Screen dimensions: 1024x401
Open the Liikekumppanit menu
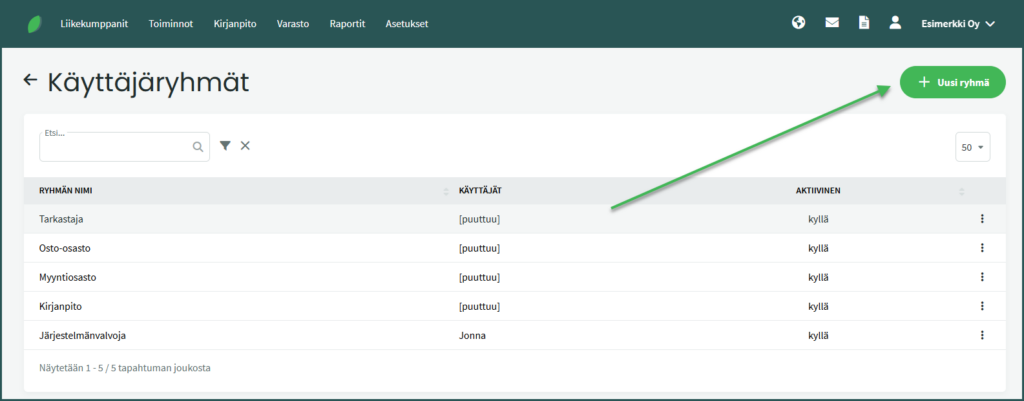pyautogui.click(x=94, y=23)
